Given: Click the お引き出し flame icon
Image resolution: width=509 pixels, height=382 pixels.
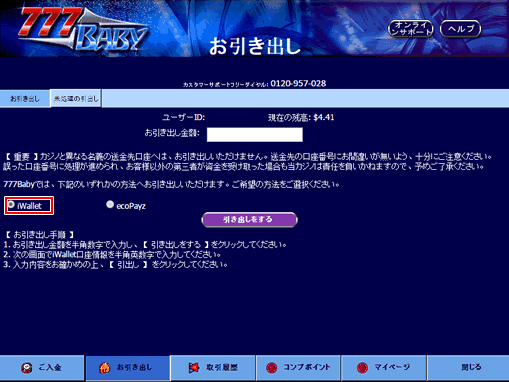Looking at the screenshot, I should 104,368.
